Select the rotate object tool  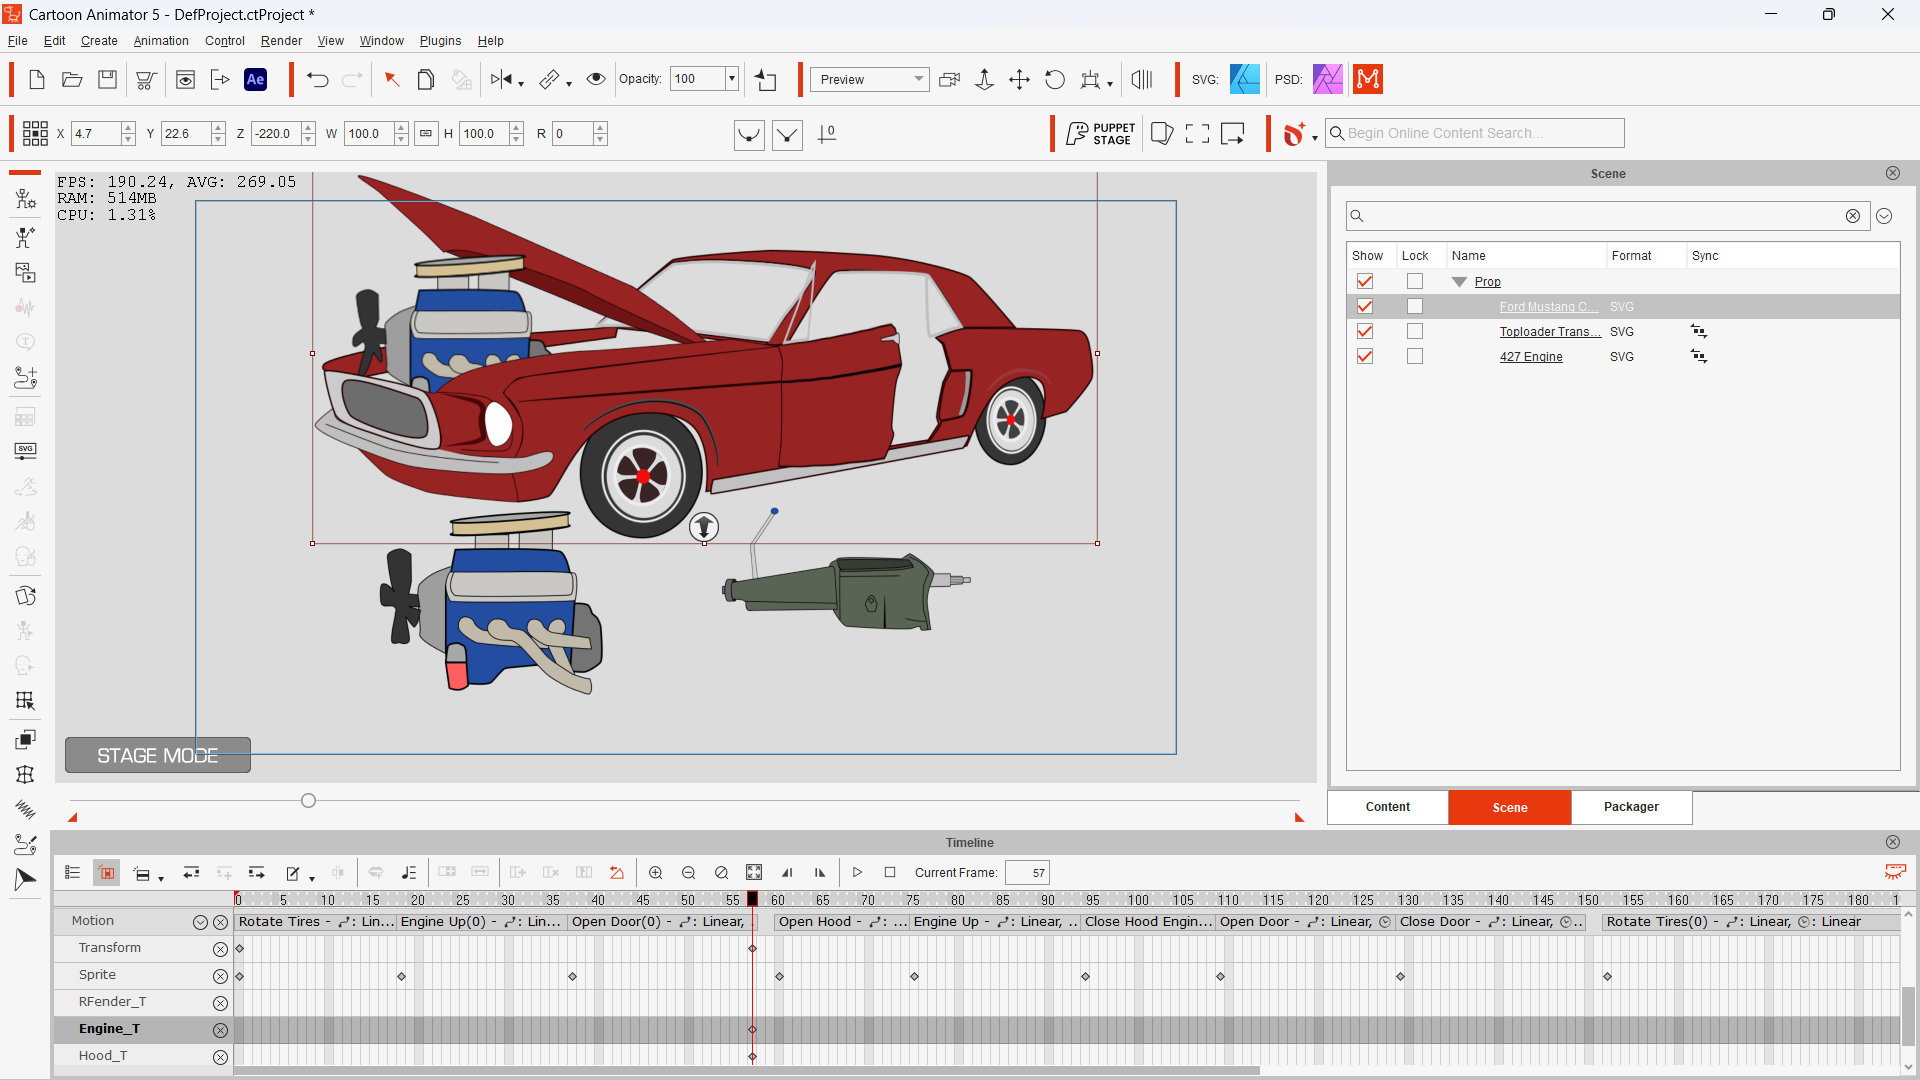click(x=1055, y=80)
